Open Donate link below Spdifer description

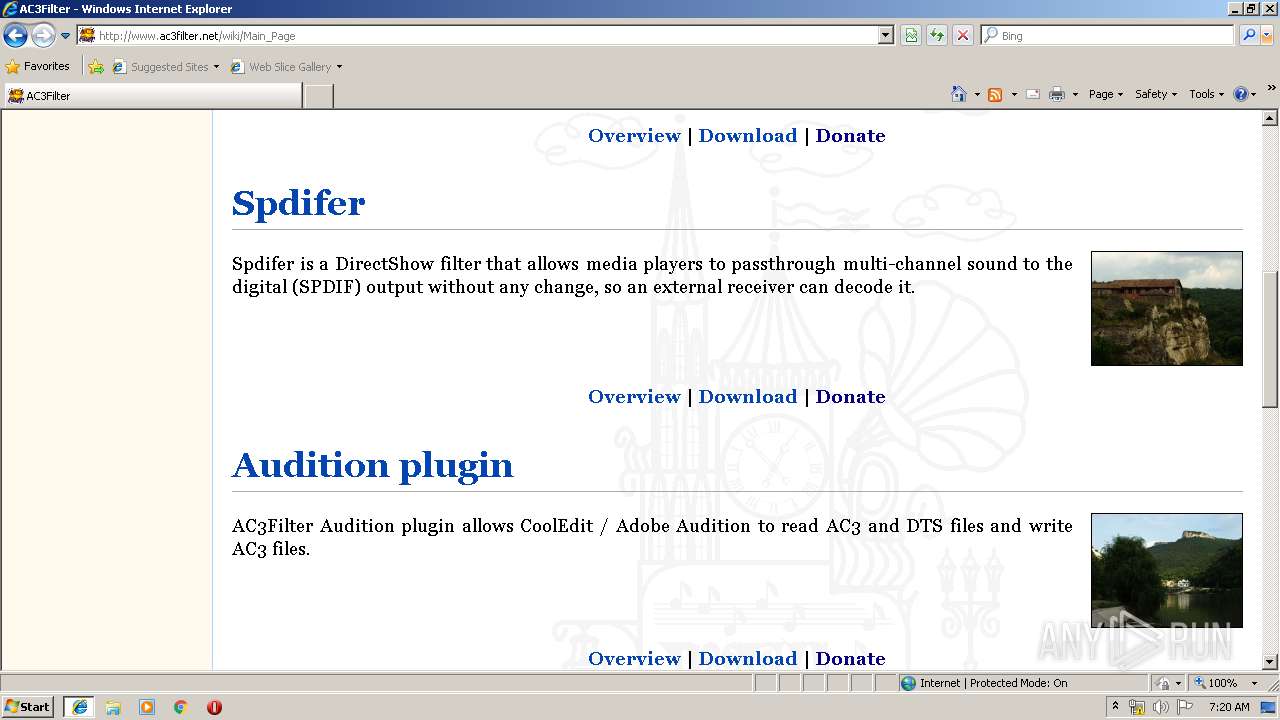tap(850, 397)
